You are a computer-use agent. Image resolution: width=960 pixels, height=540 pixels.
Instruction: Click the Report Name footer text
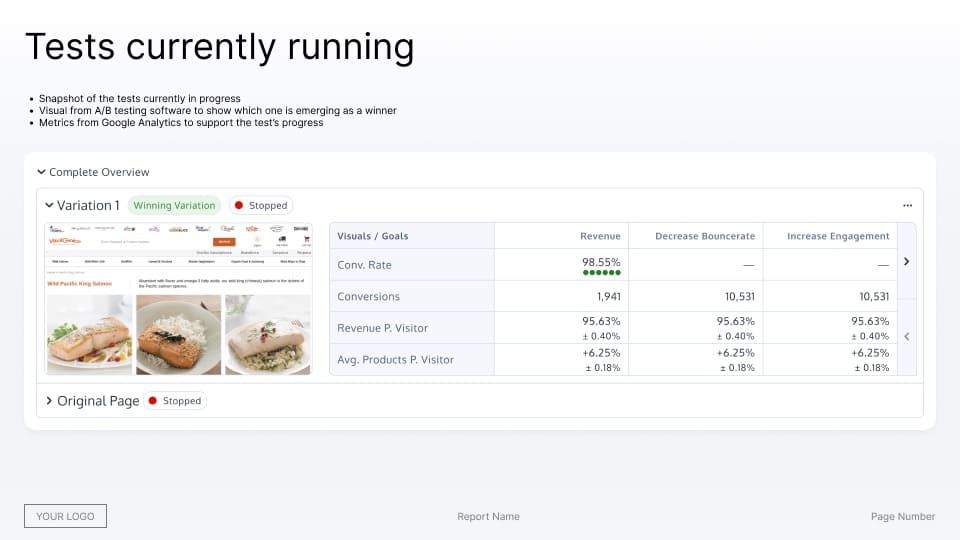click(x=488, y=517)
